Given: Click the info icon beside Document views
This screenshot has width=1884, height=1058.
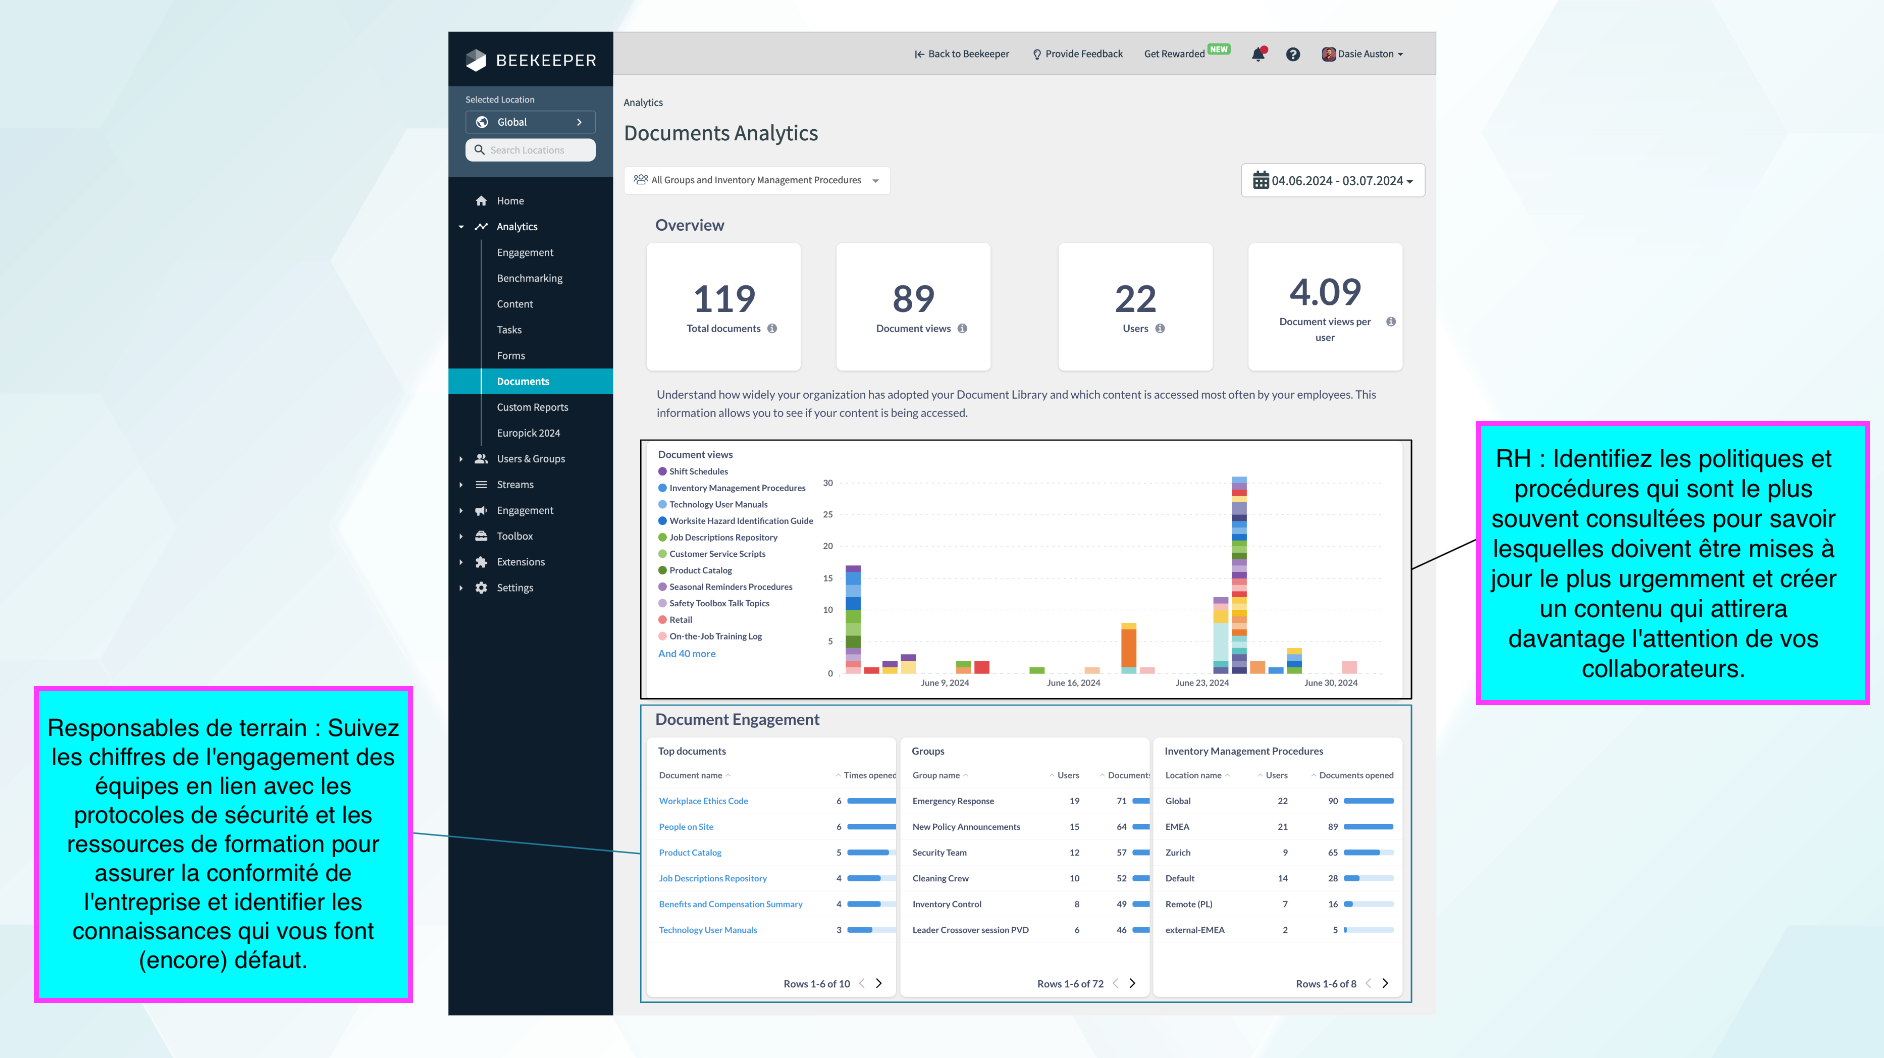Looking at the screenshot, I should [962, 329].
